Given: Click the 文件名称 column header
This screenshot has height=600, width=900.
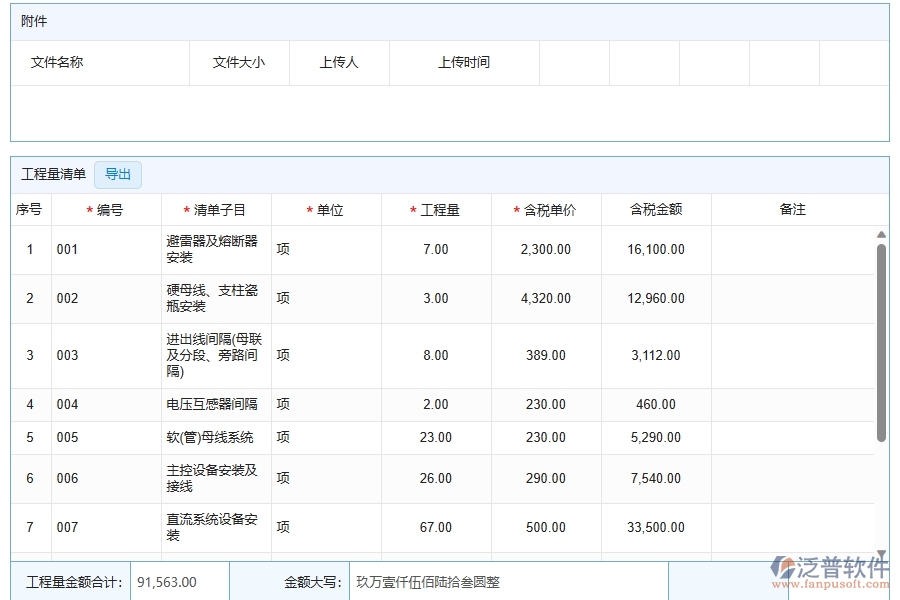Looking at the screenshot, I should tap(57, 62).
